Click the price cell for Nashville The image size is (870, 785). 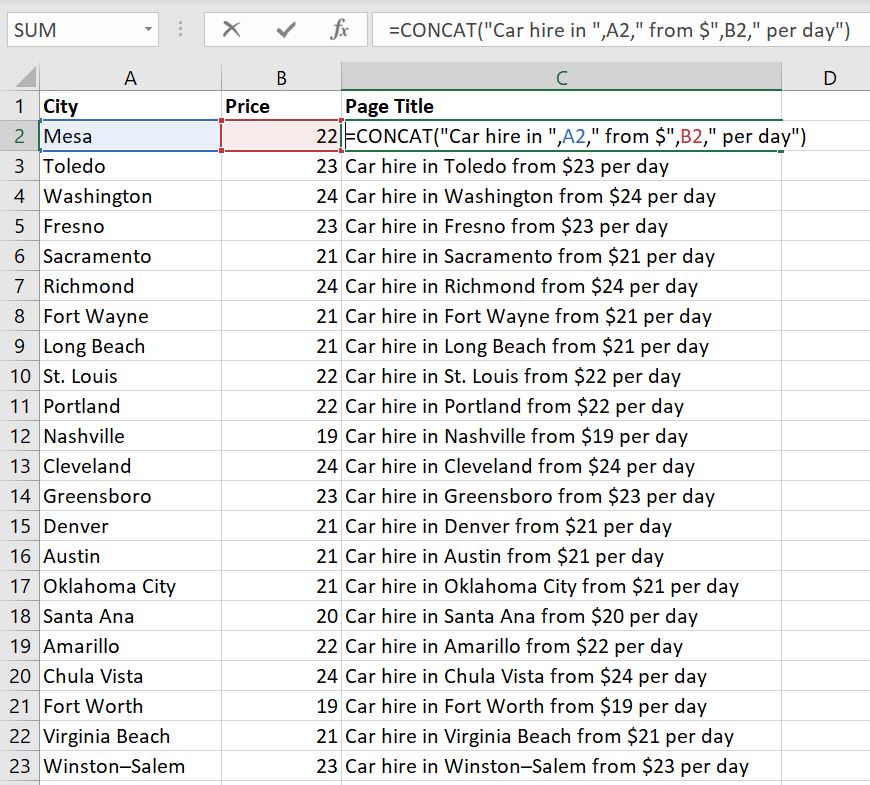click(281, 436)
